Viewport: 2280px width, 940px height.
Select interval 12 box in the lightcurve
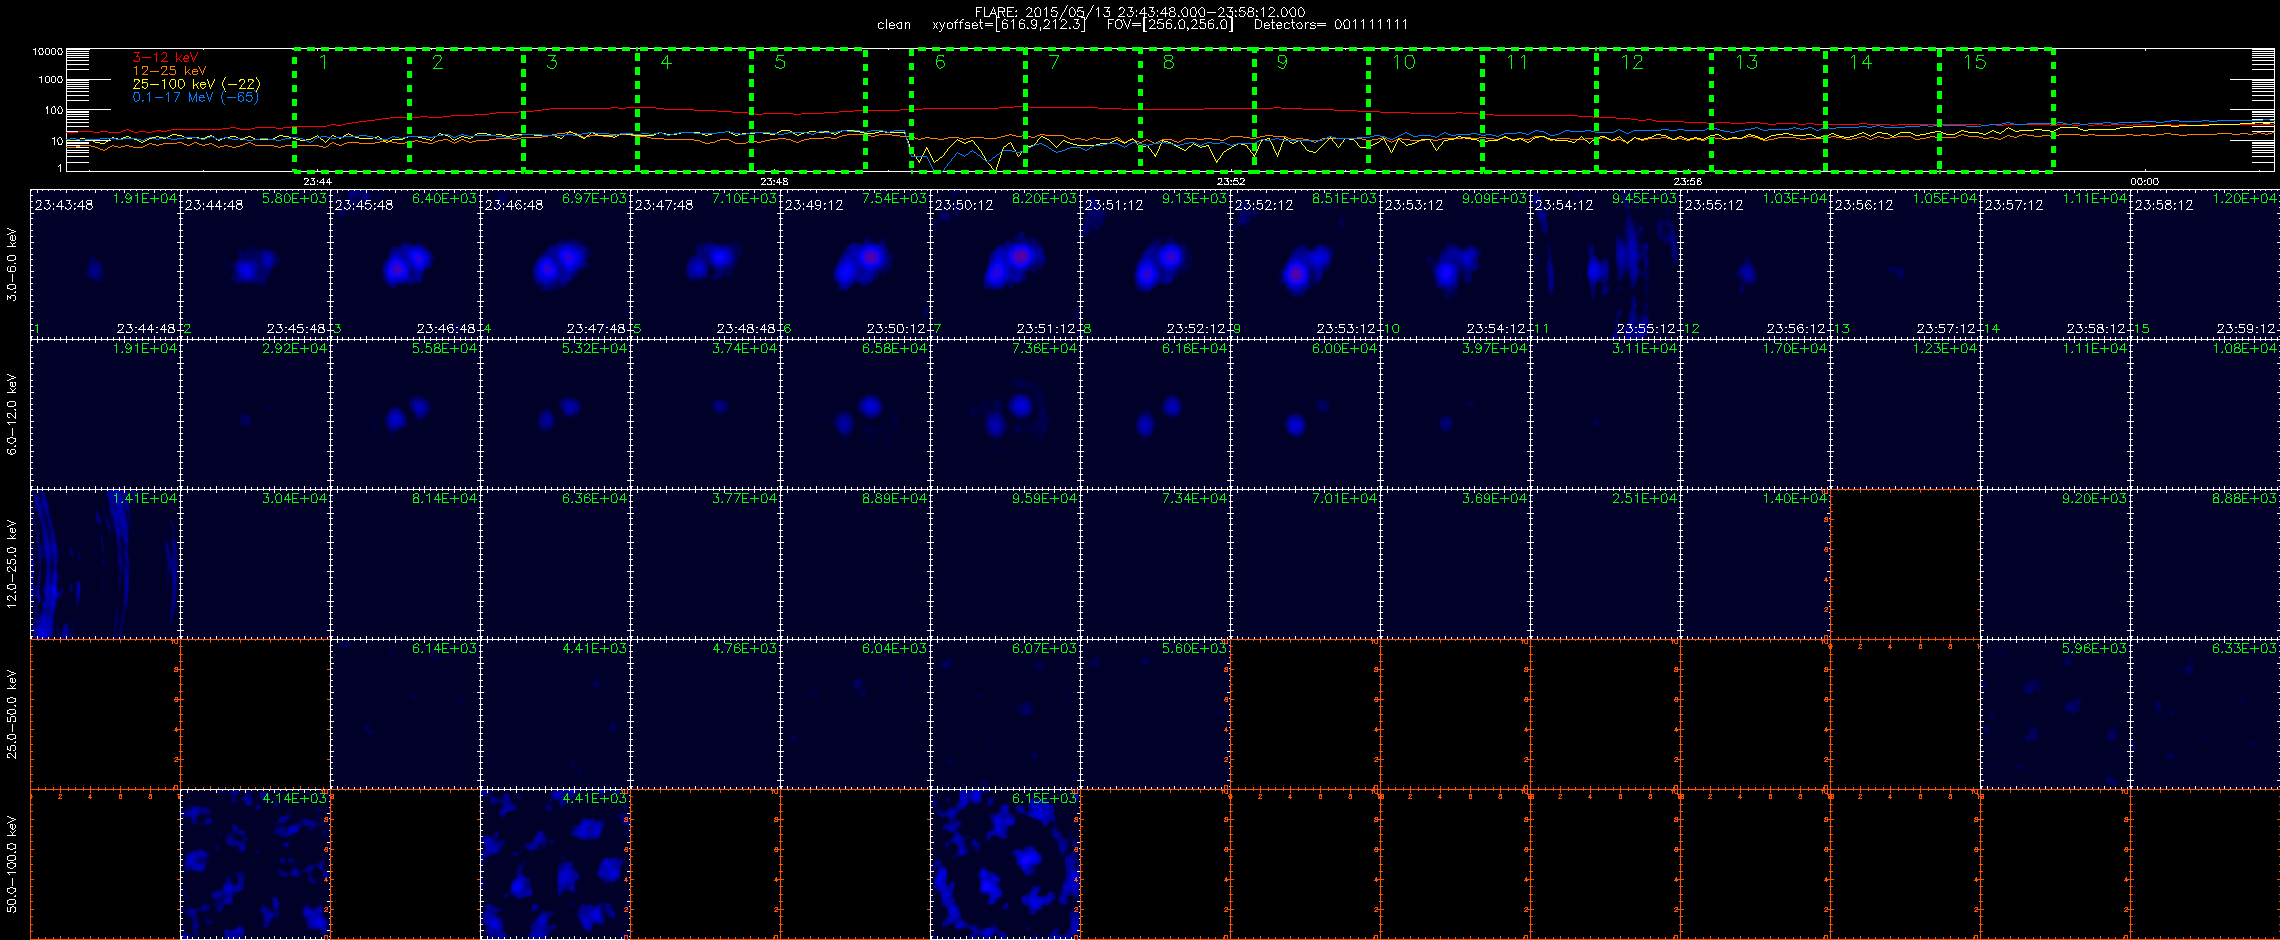tap(1654, 110)
